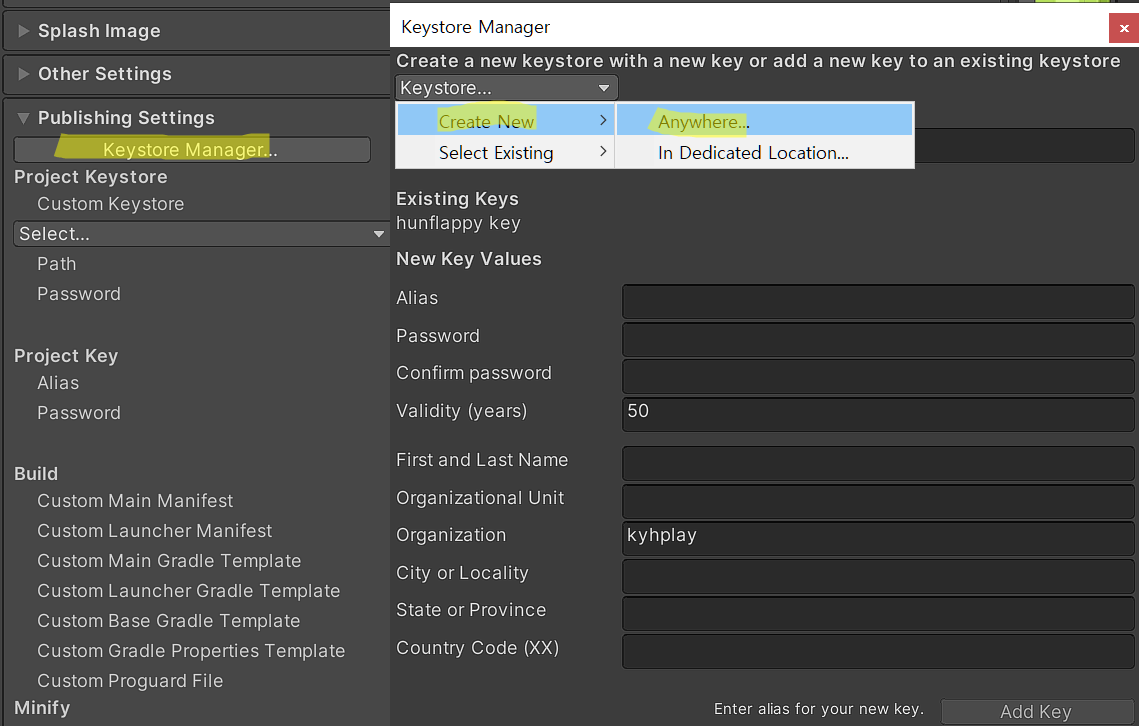The height and width of the screenshot is (726, 1139).
Task: Click the Country Code (XX) field
Action: coord(878,649)
